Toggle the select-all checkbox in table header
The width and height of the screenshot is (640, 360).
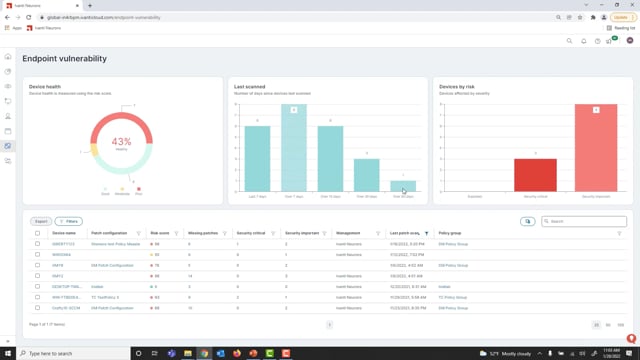pos(38,233)
